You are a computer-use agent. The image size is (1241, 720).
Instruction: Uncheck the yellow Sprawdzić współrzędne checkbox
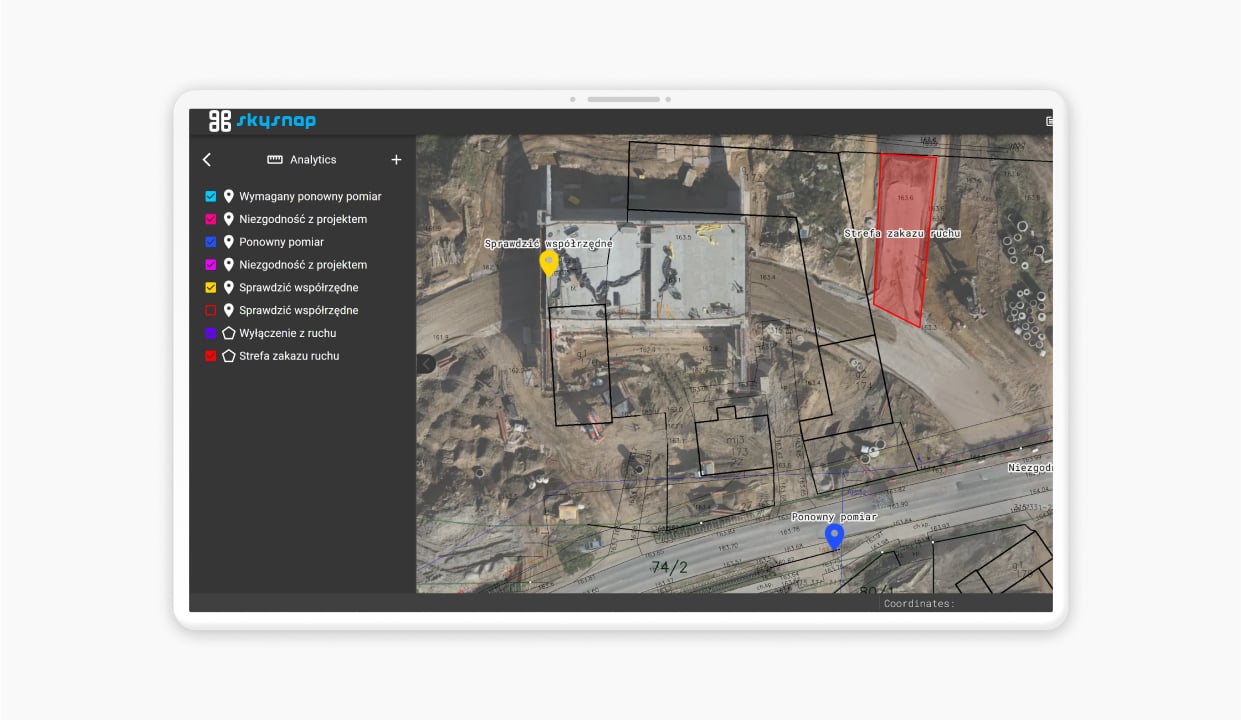[209, 287]
